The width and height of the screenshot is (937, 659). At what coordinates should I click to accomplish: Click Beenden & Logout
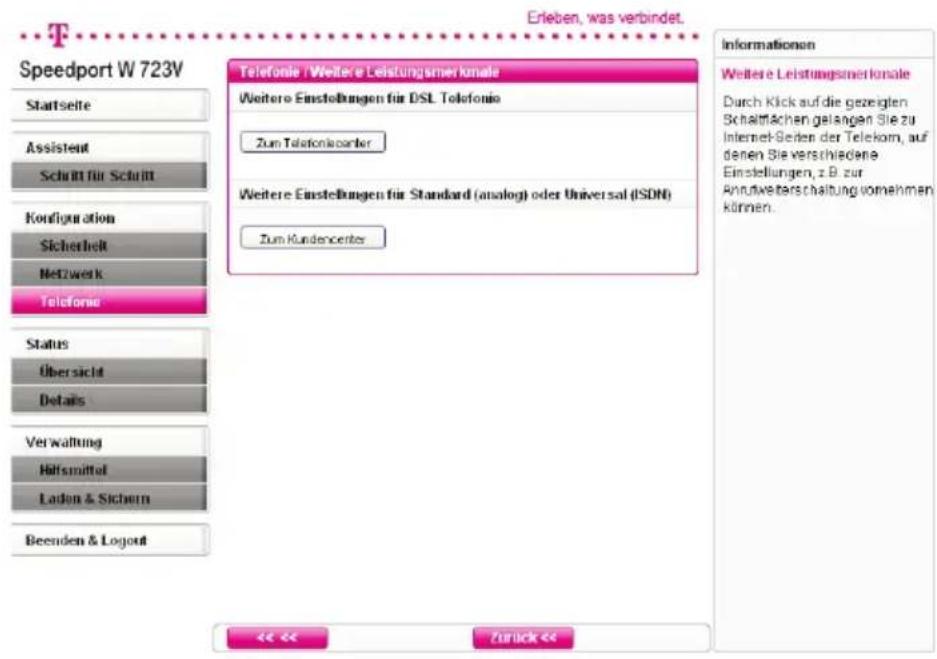110,540
